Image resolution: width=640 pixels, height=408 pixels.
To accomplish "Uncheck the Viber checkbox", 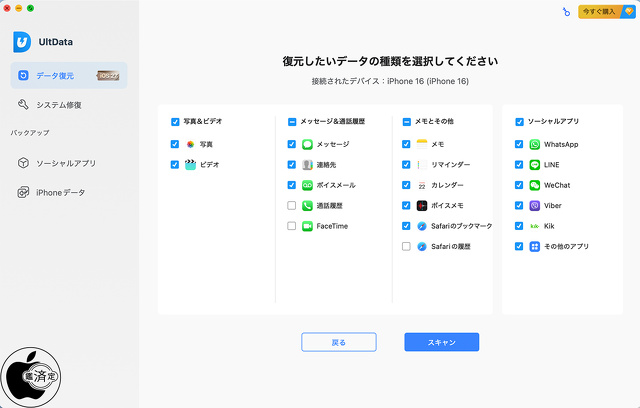I will click(x=519, y=205).
